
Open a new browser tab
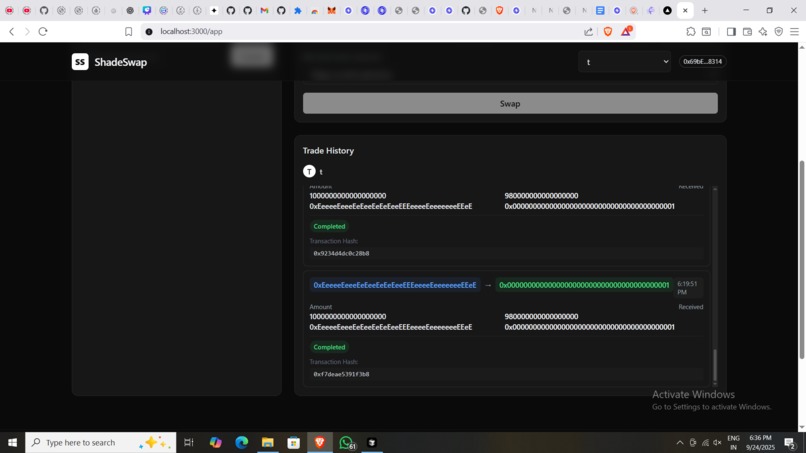(705, 10)
